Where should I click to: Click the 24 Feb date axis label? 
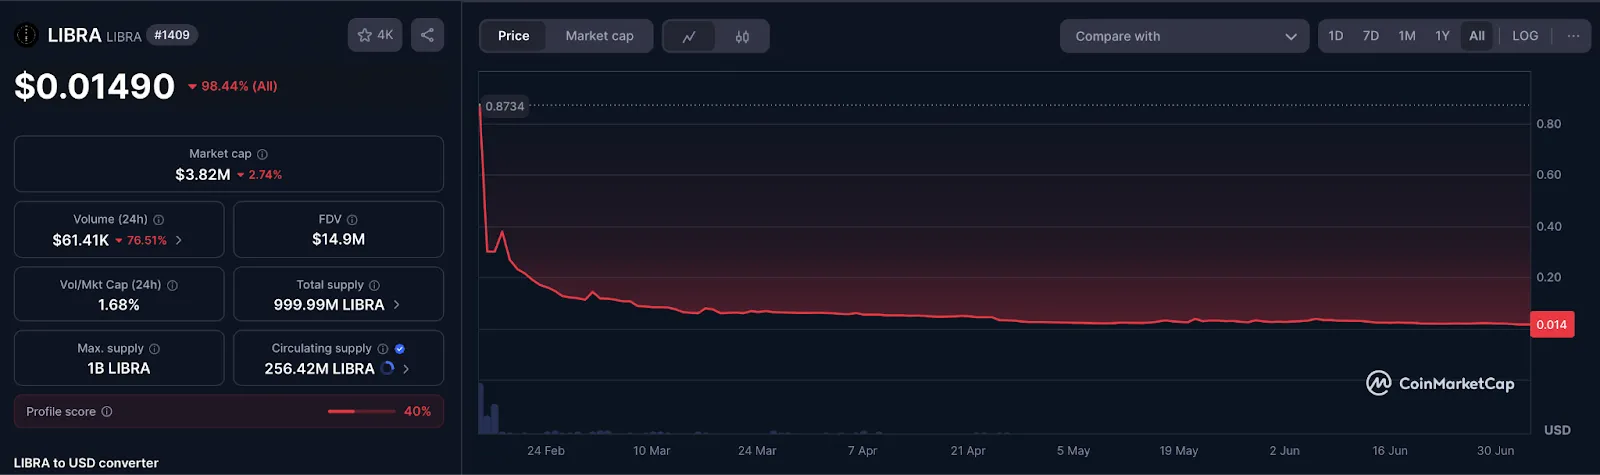pos(546,451)
